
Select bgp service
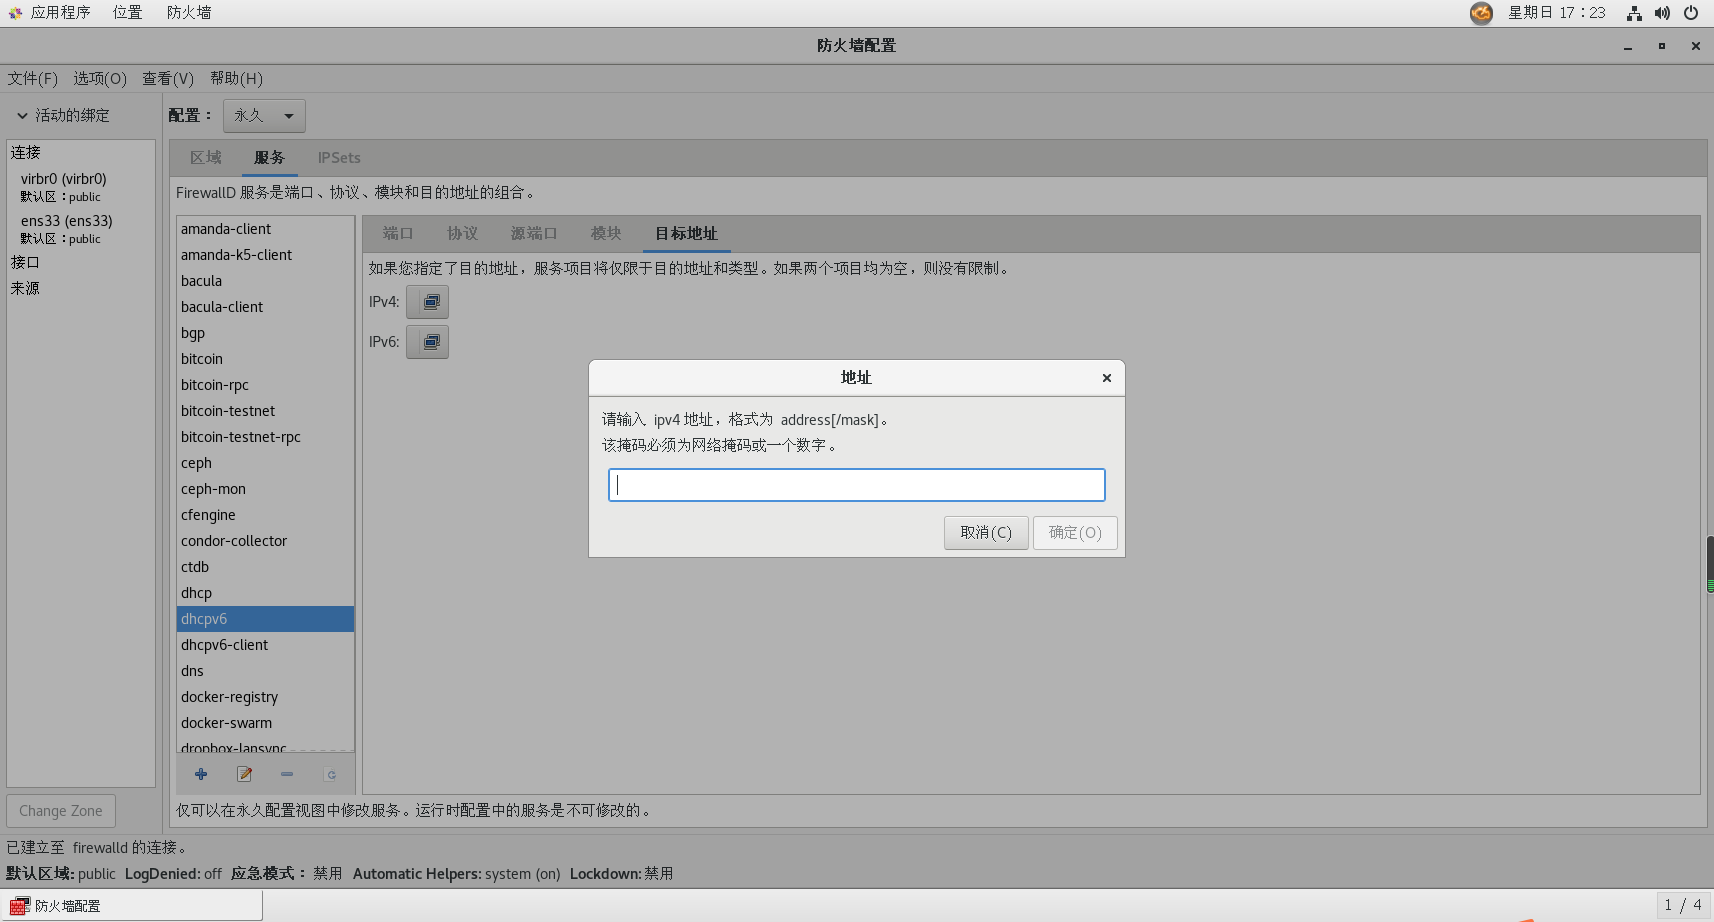tap(265, 333)
